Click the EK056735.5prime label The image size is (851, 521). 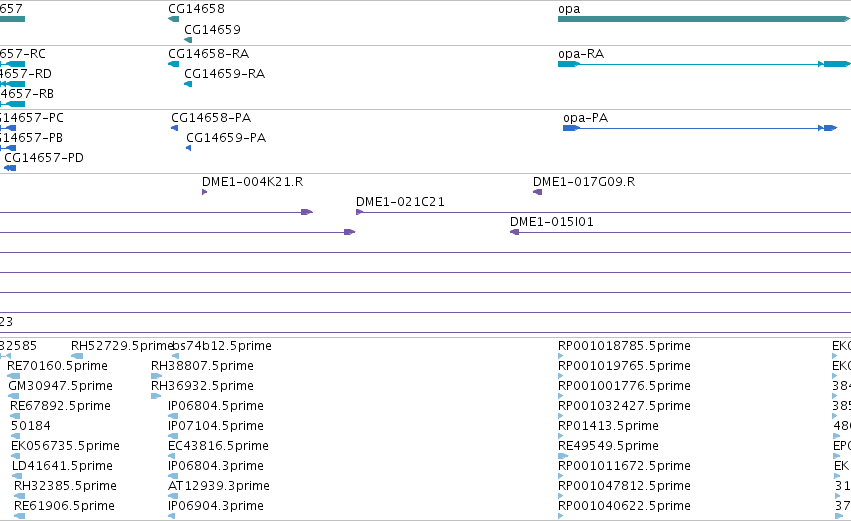(x=65, y=446)
